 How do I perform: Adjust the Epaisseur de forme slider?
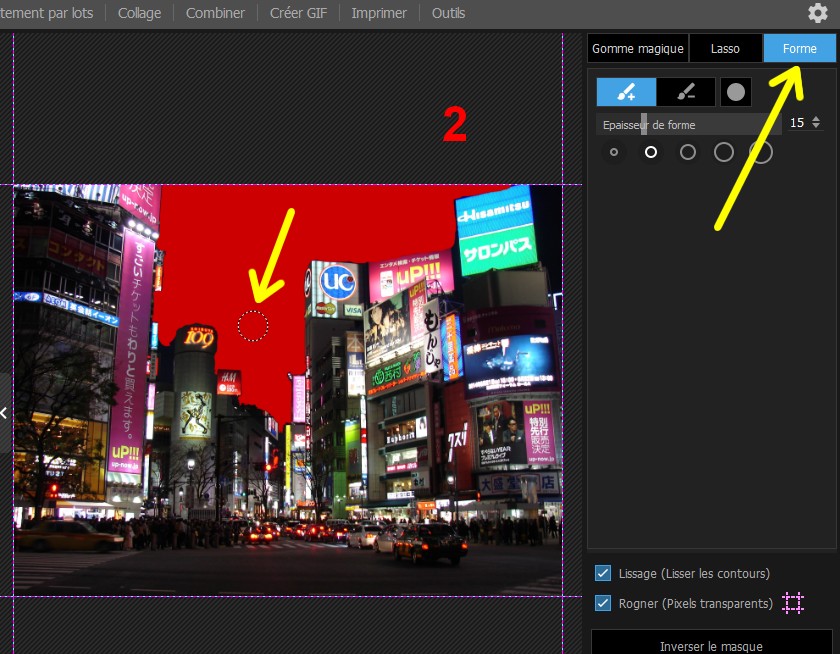pos(689,124)
